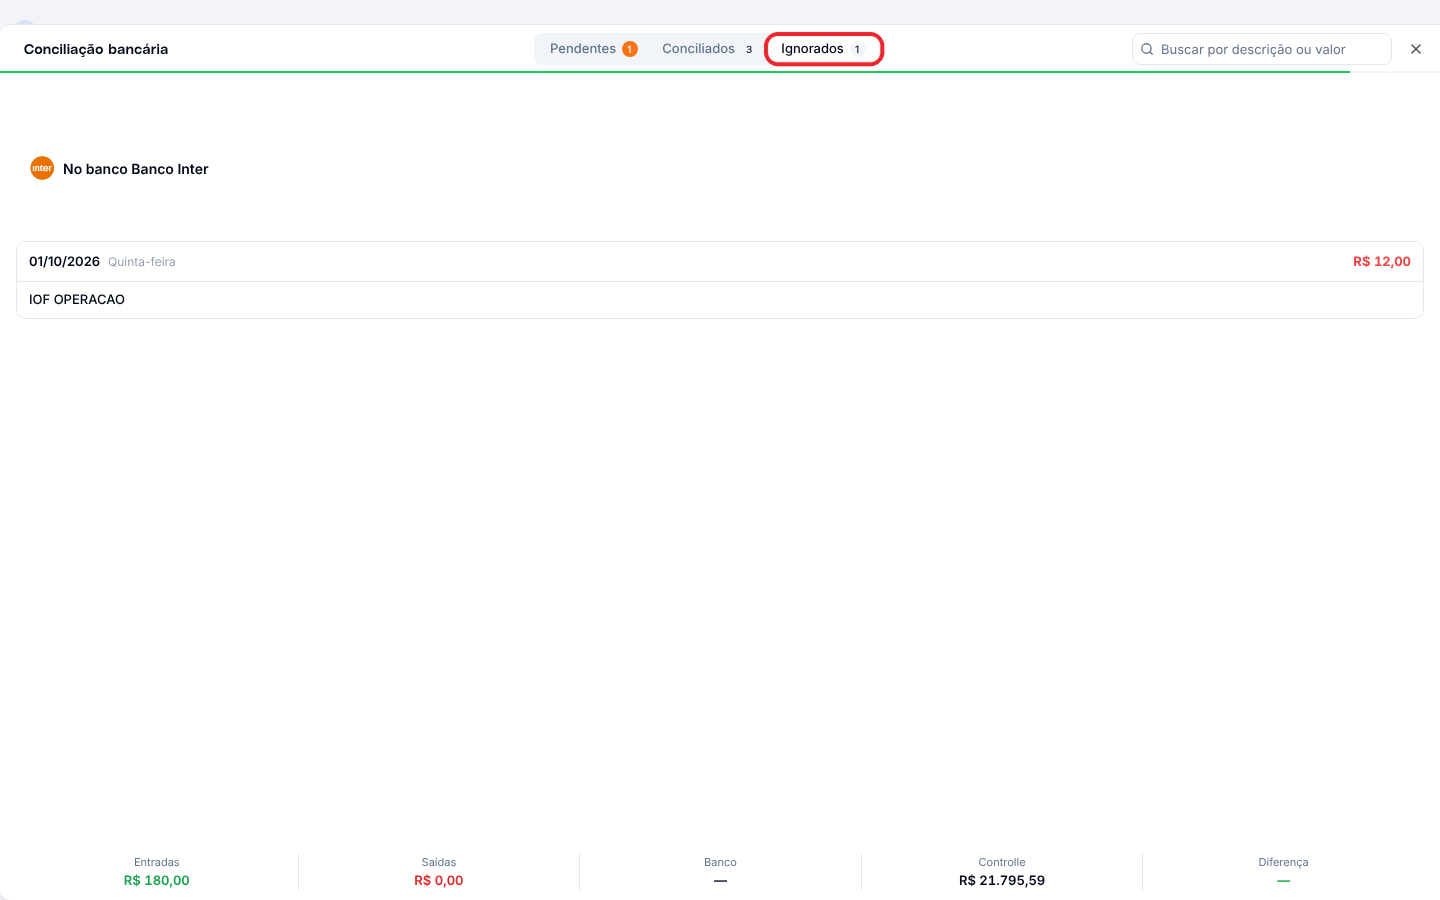Select the IOF OPERACAO transaction row
Viewport: 1440px width, 900px height.
720,300
